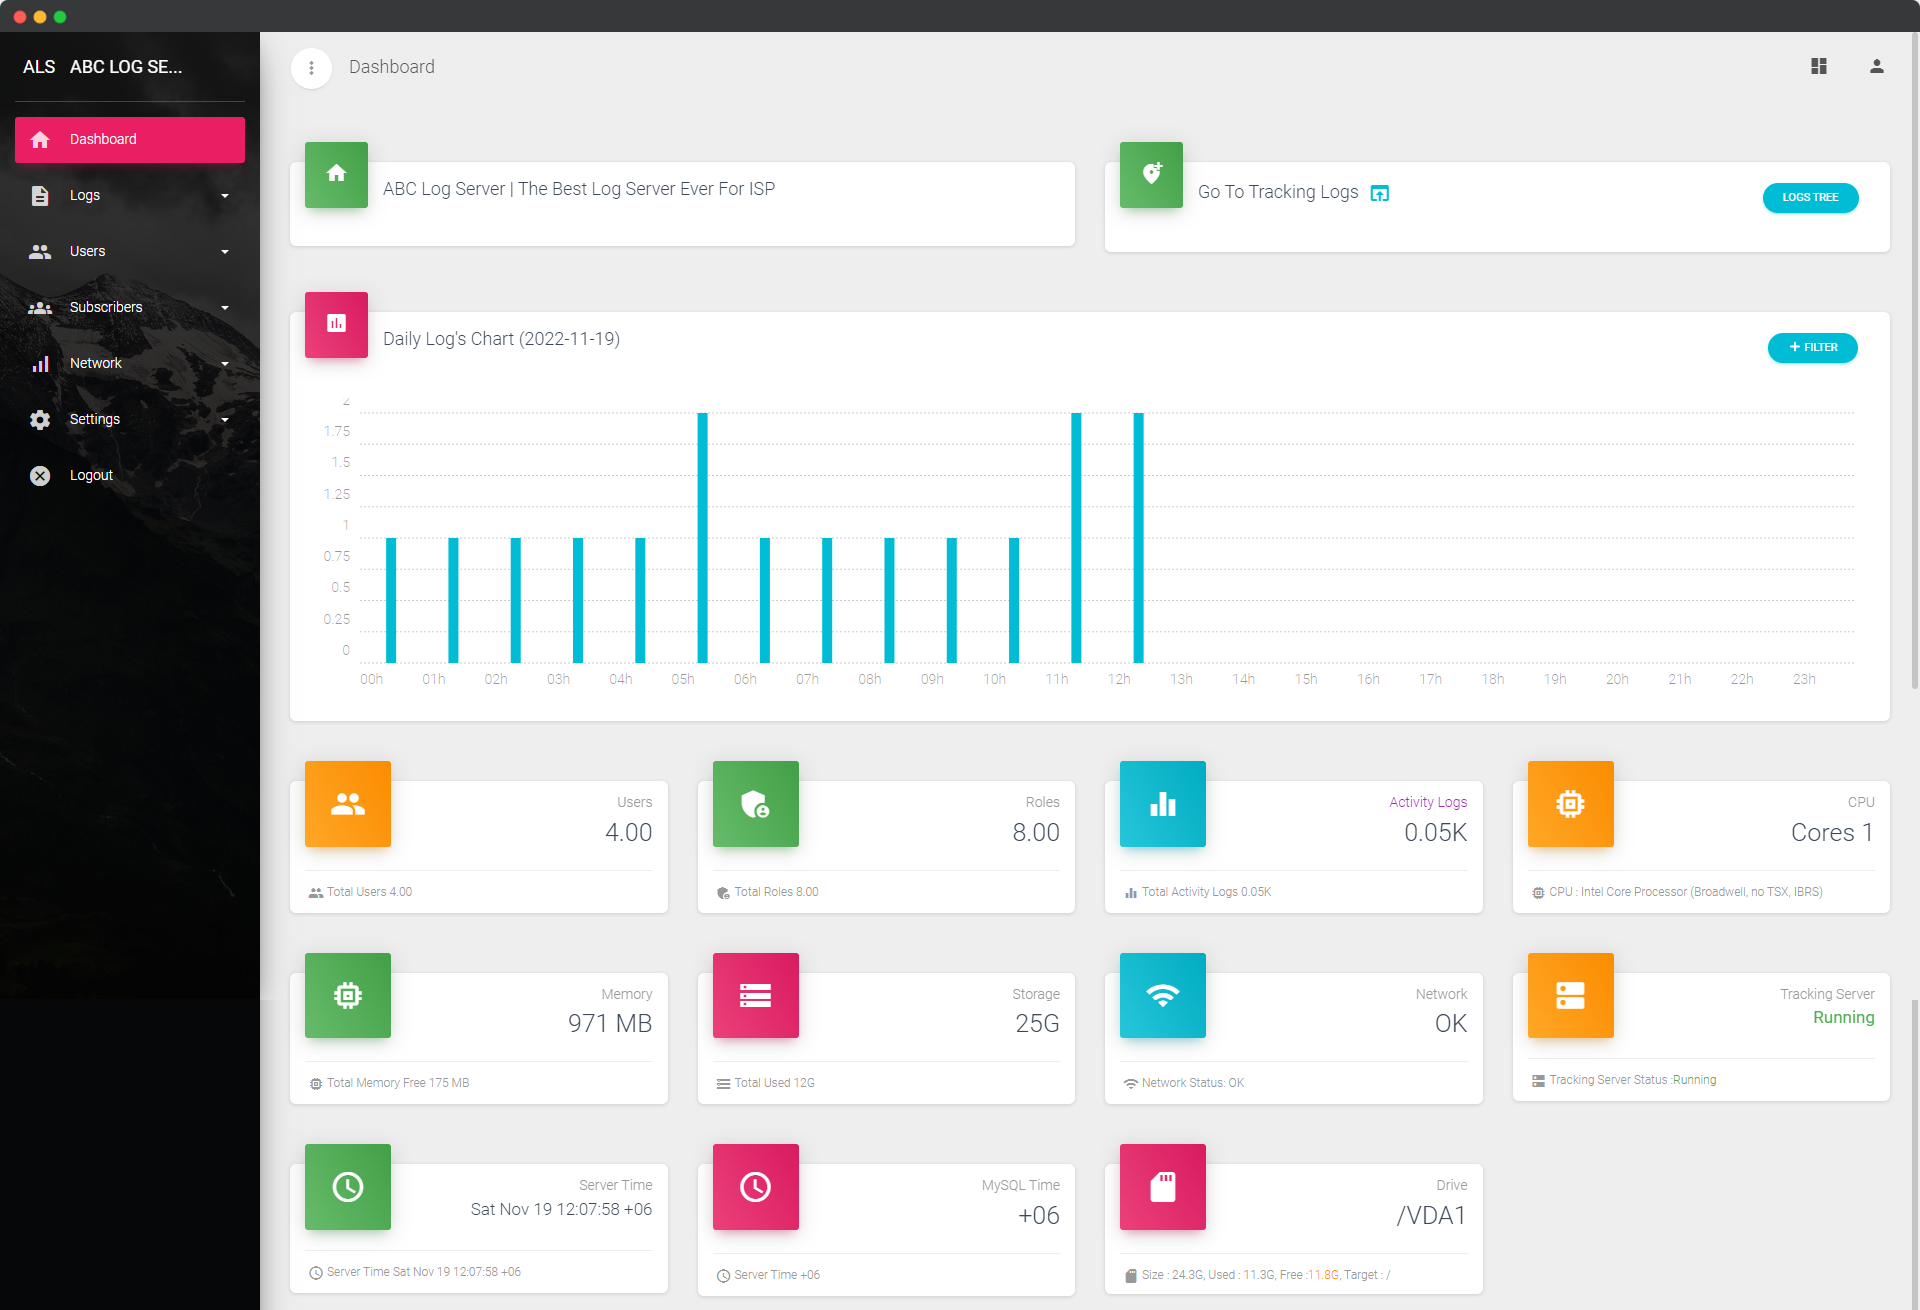Open the Subscribers sidebar menu item
This screenshot has height=1310, width=1920.
coord(130,308)
